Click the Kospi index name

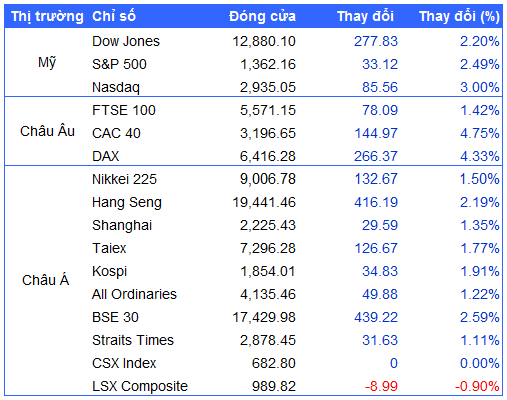(x=110, y=271)
